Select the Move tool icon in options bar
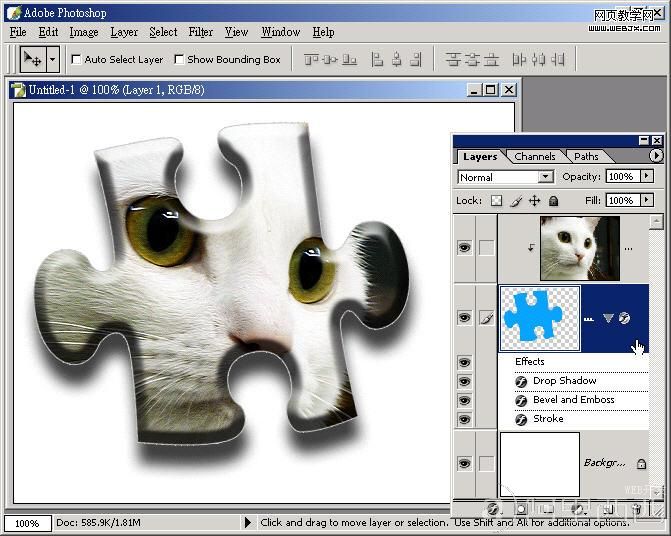This screenshot has width=671, height=536. click(x=33, y=59)
